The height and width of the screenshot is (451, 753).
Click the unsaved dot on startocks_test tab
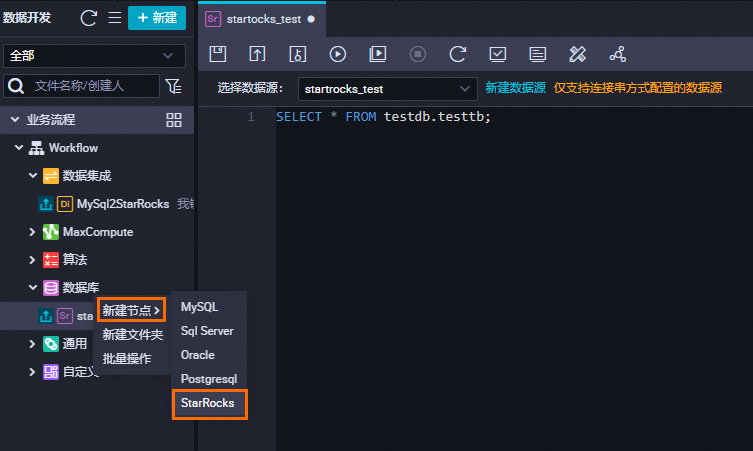click(x=311, y=19)
